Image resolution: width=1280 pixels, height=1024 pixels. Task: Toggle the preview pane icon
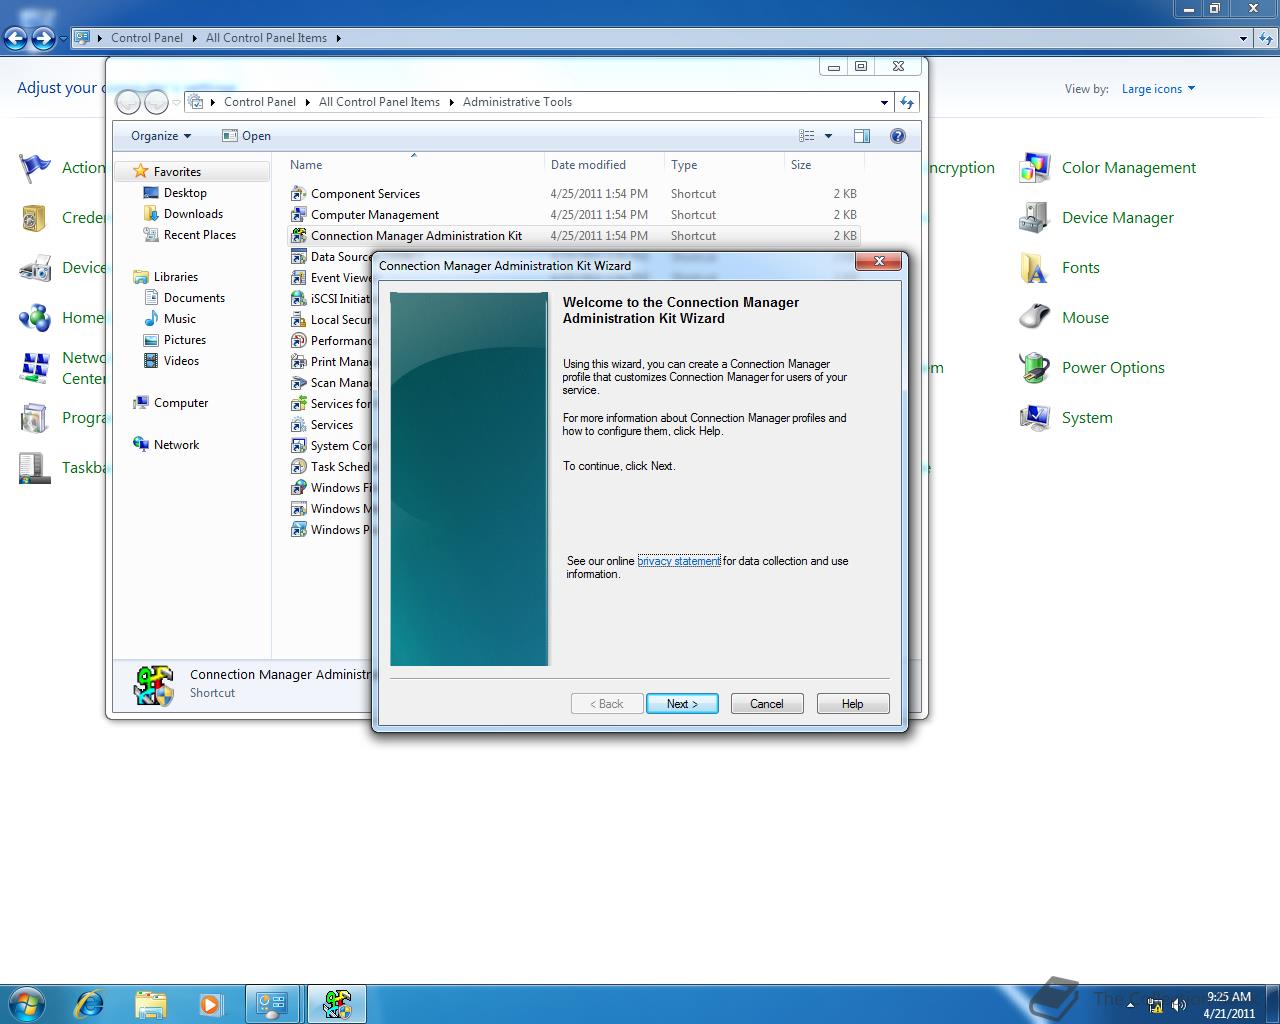coord(862,136)
